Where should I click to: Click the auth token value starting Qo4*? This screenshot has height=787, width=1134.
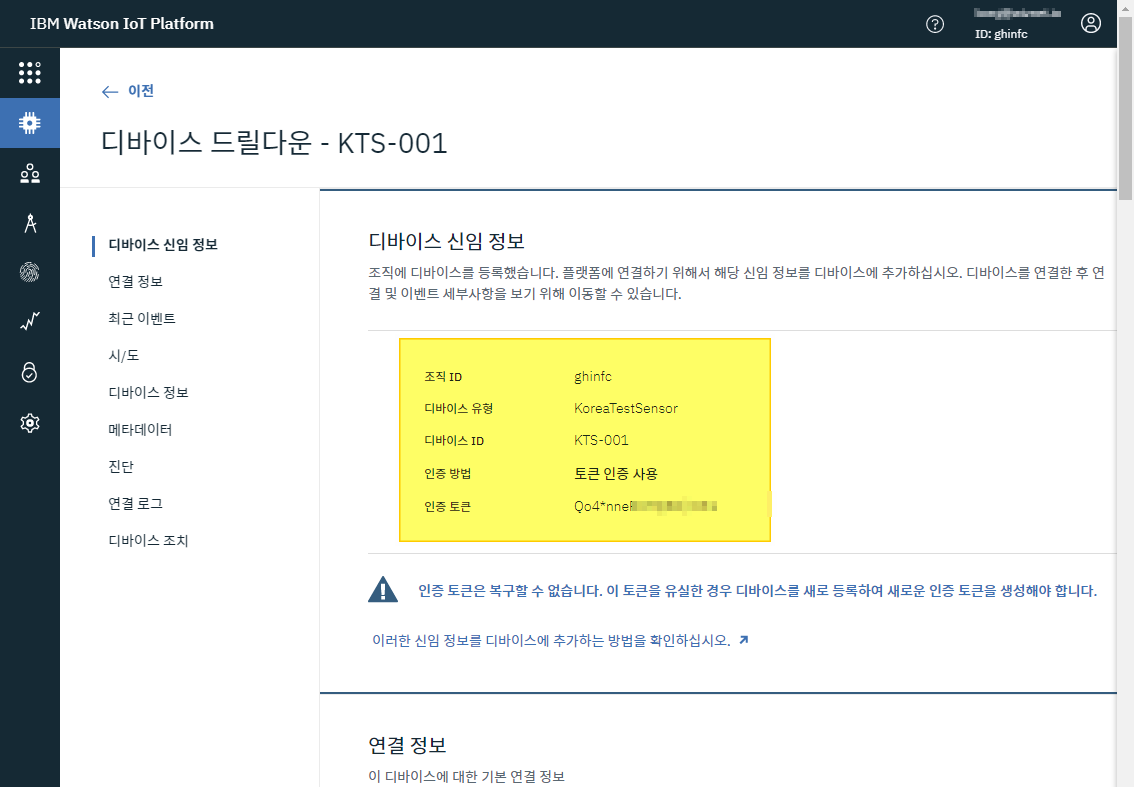pyautogui.click(x=645, y=506)
